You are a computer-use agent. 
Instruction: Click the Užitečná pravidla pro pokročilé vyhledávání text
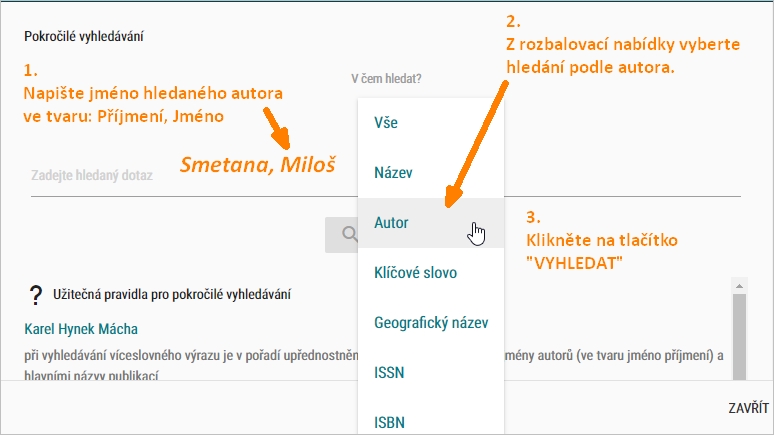172,295
